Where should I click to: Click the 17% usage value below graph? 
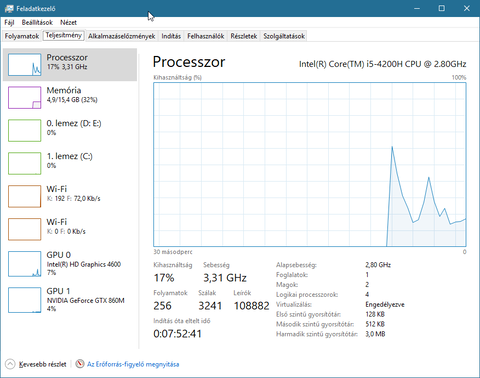coord(164,278)
